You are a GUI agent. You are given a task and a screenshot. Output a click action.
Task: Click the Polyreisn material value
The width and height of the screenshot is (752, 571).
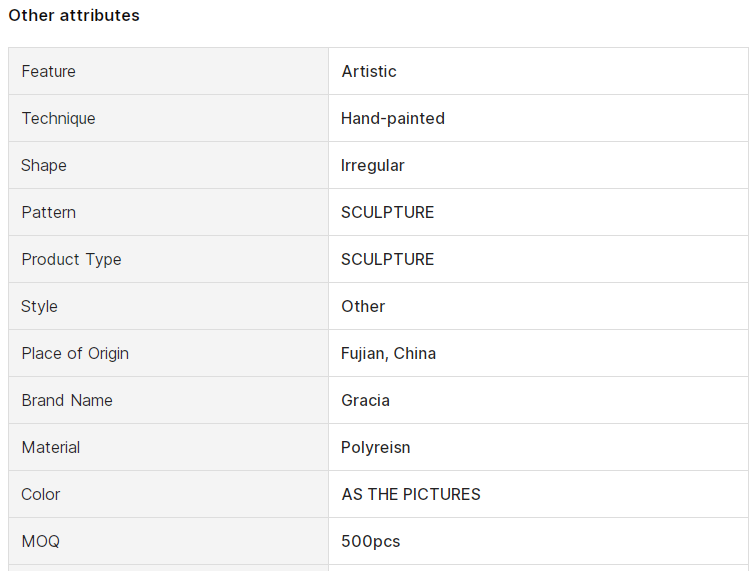(x=376, y=447)
